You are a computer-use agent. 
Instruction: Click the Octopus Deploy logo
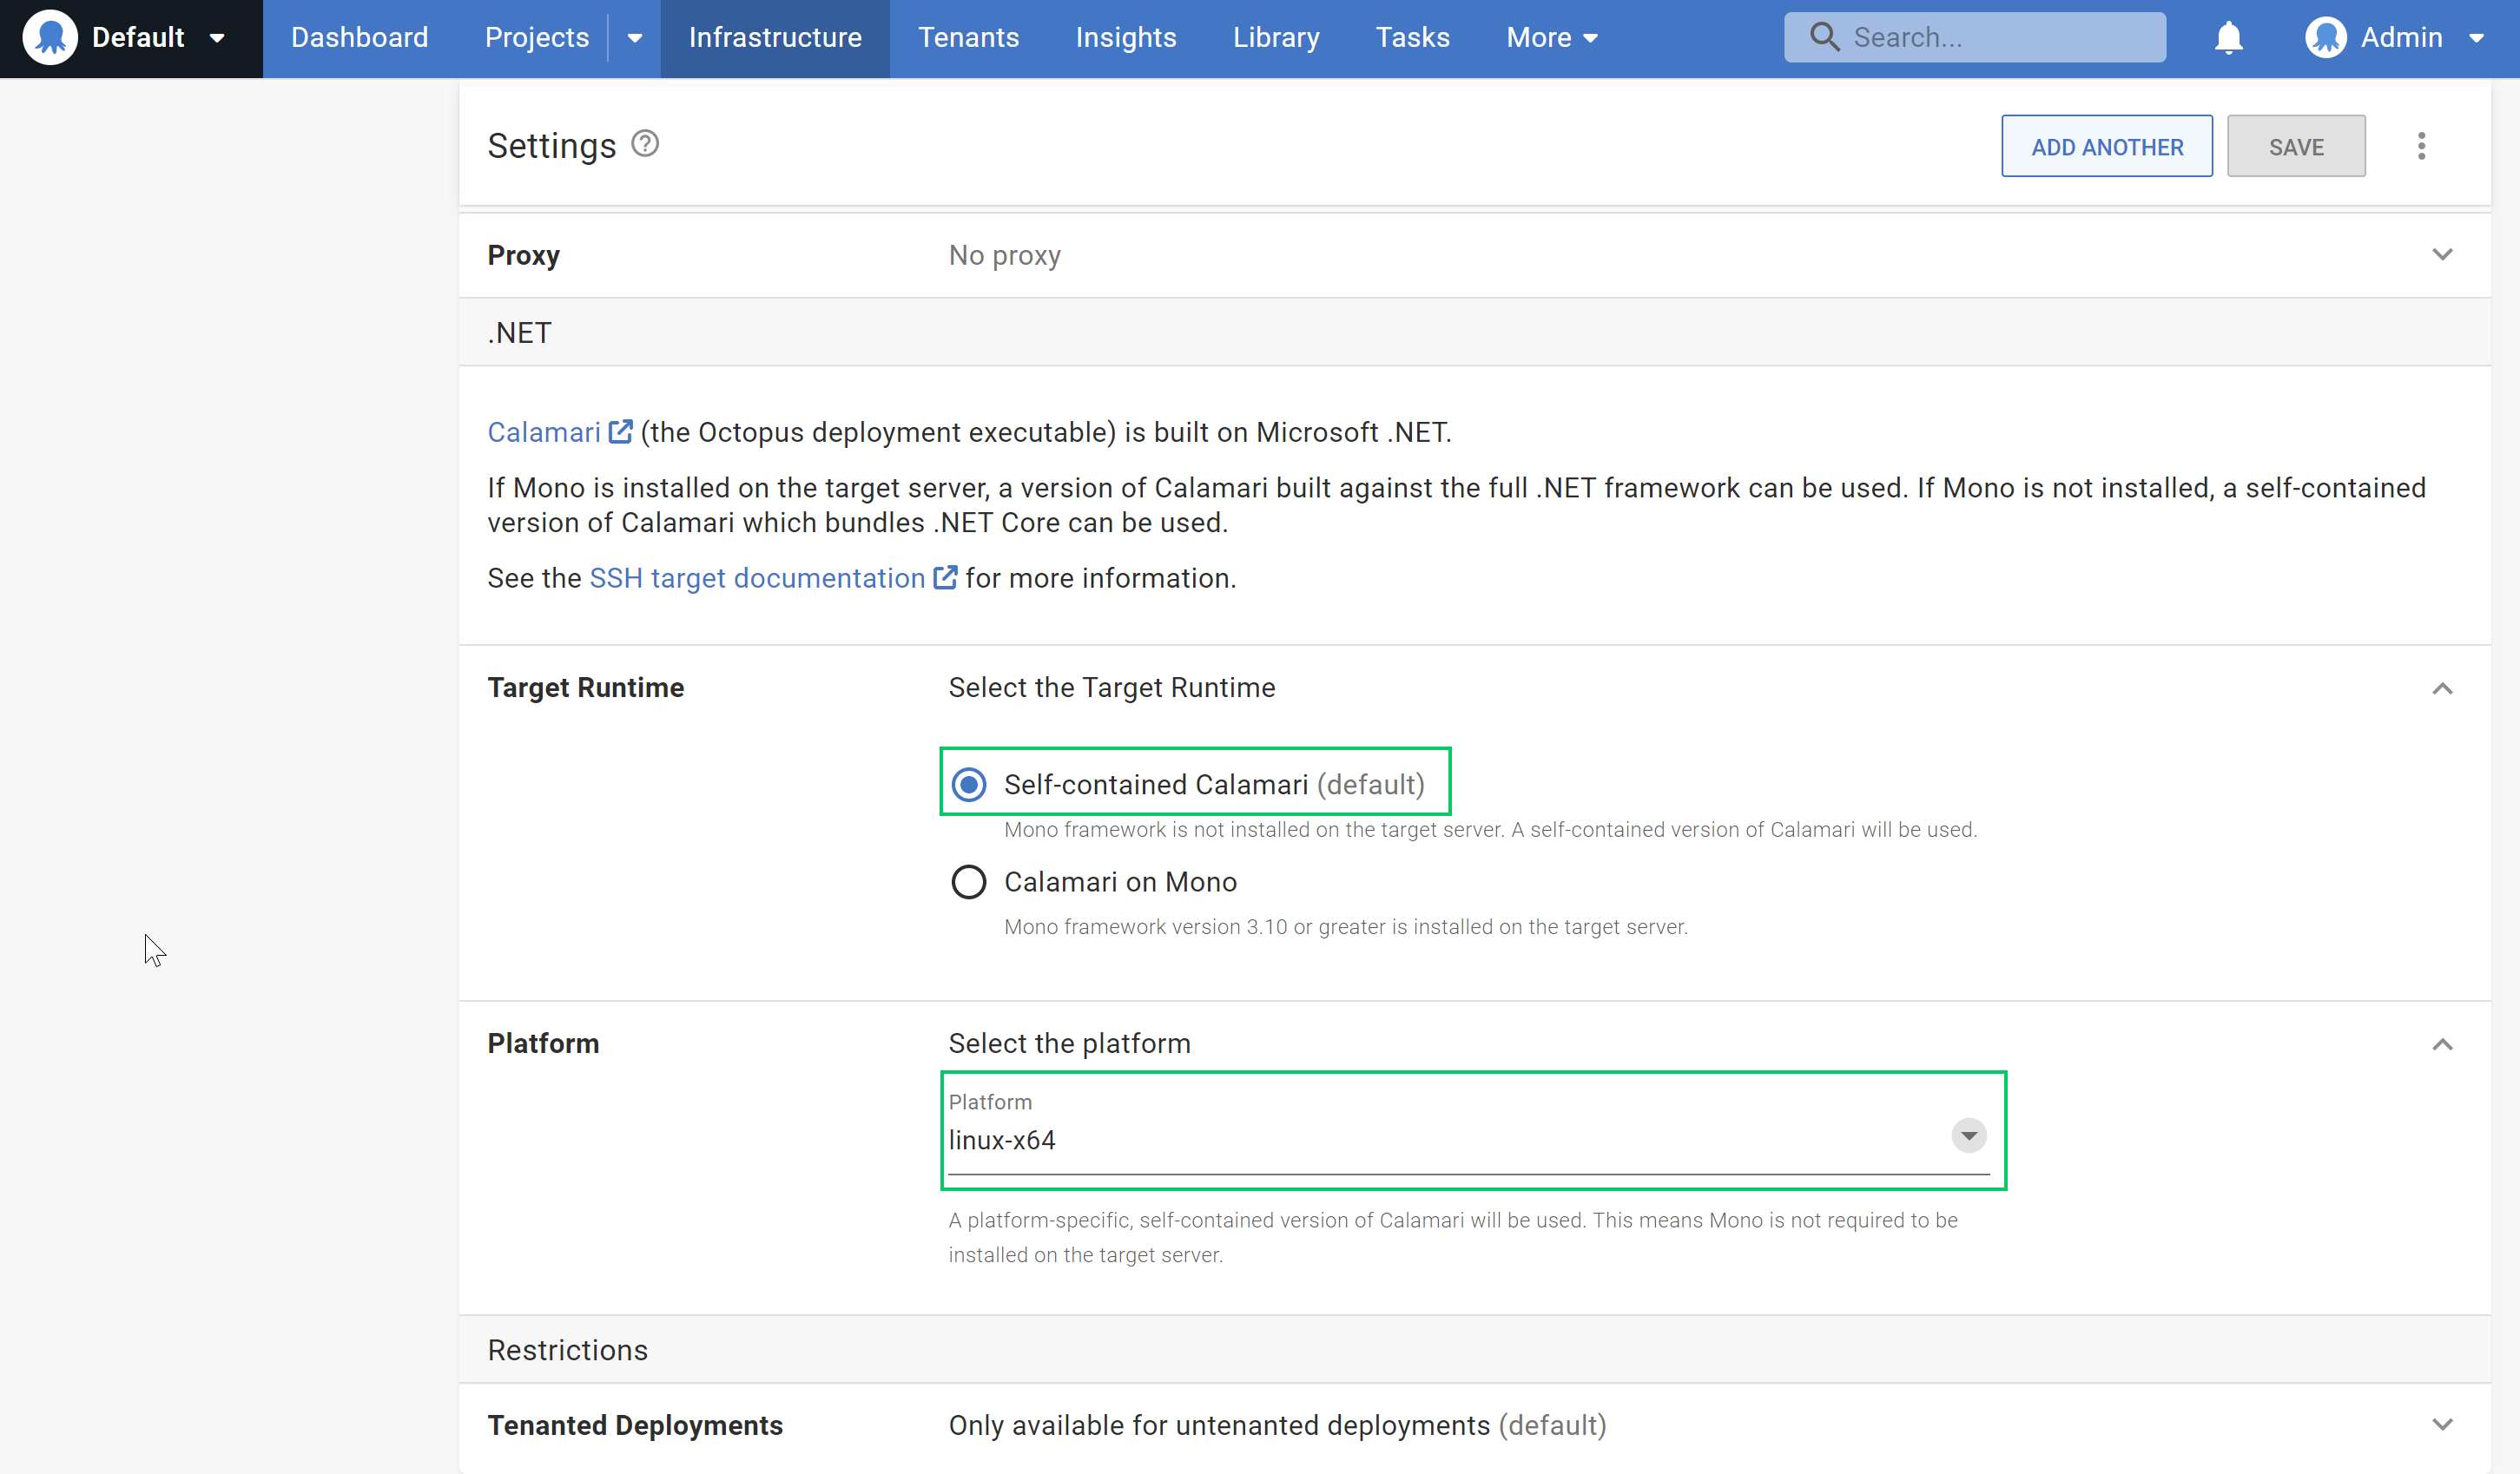tap(50, 37)
